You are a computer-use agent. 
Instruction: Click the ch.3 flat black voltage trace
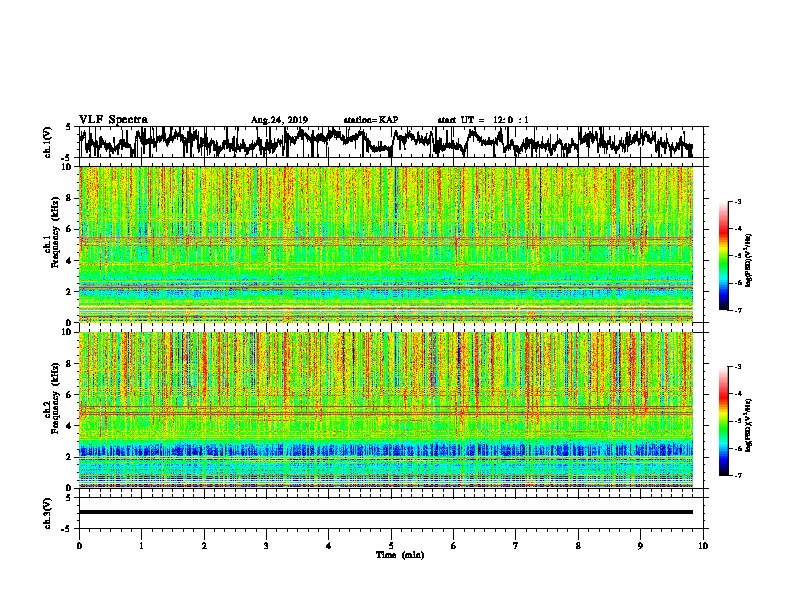pyautogui.click(x=386, y=512)
